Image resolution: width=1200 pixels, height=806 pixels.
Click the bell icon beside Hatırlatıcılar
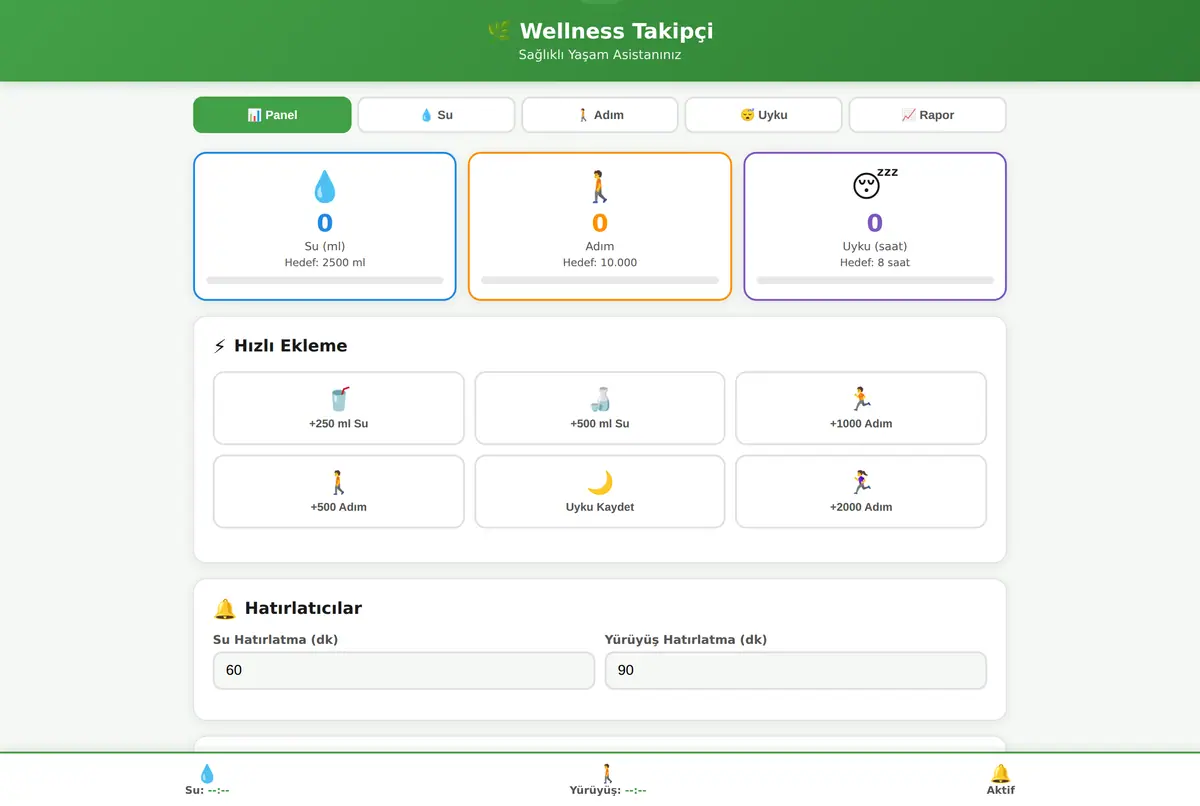[225, 608]
